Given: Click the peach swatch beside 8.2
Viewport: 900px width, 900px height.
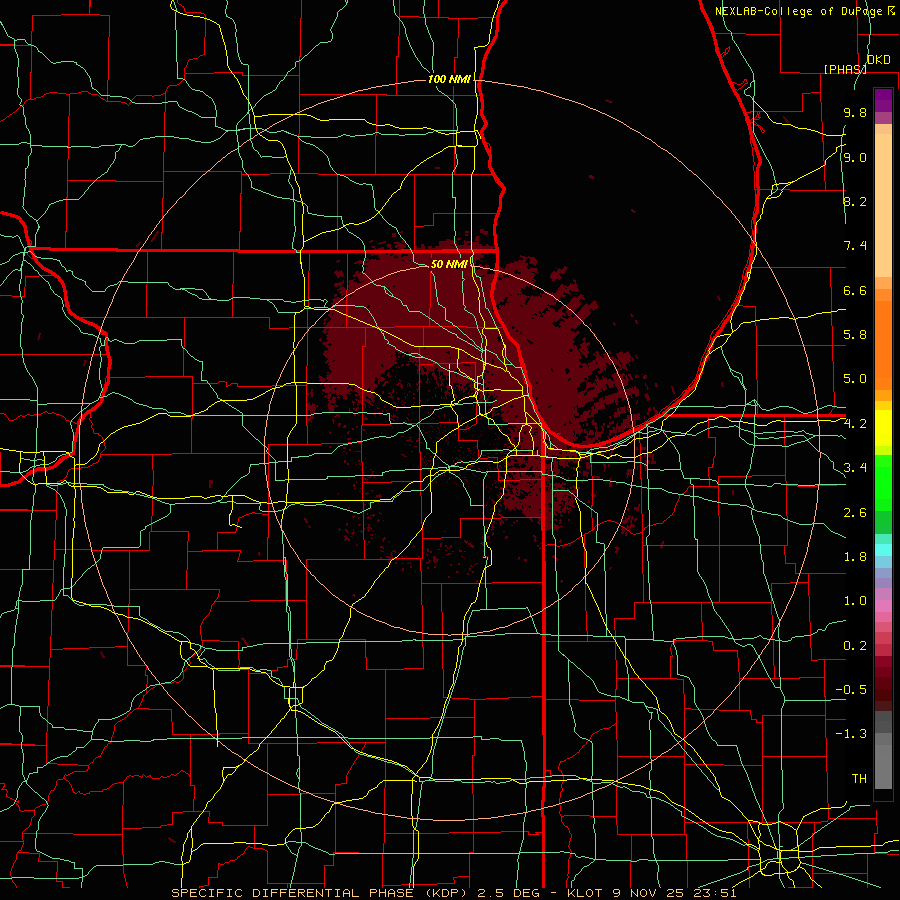Looking at the screenshot, I should click(x=883, y=205).
